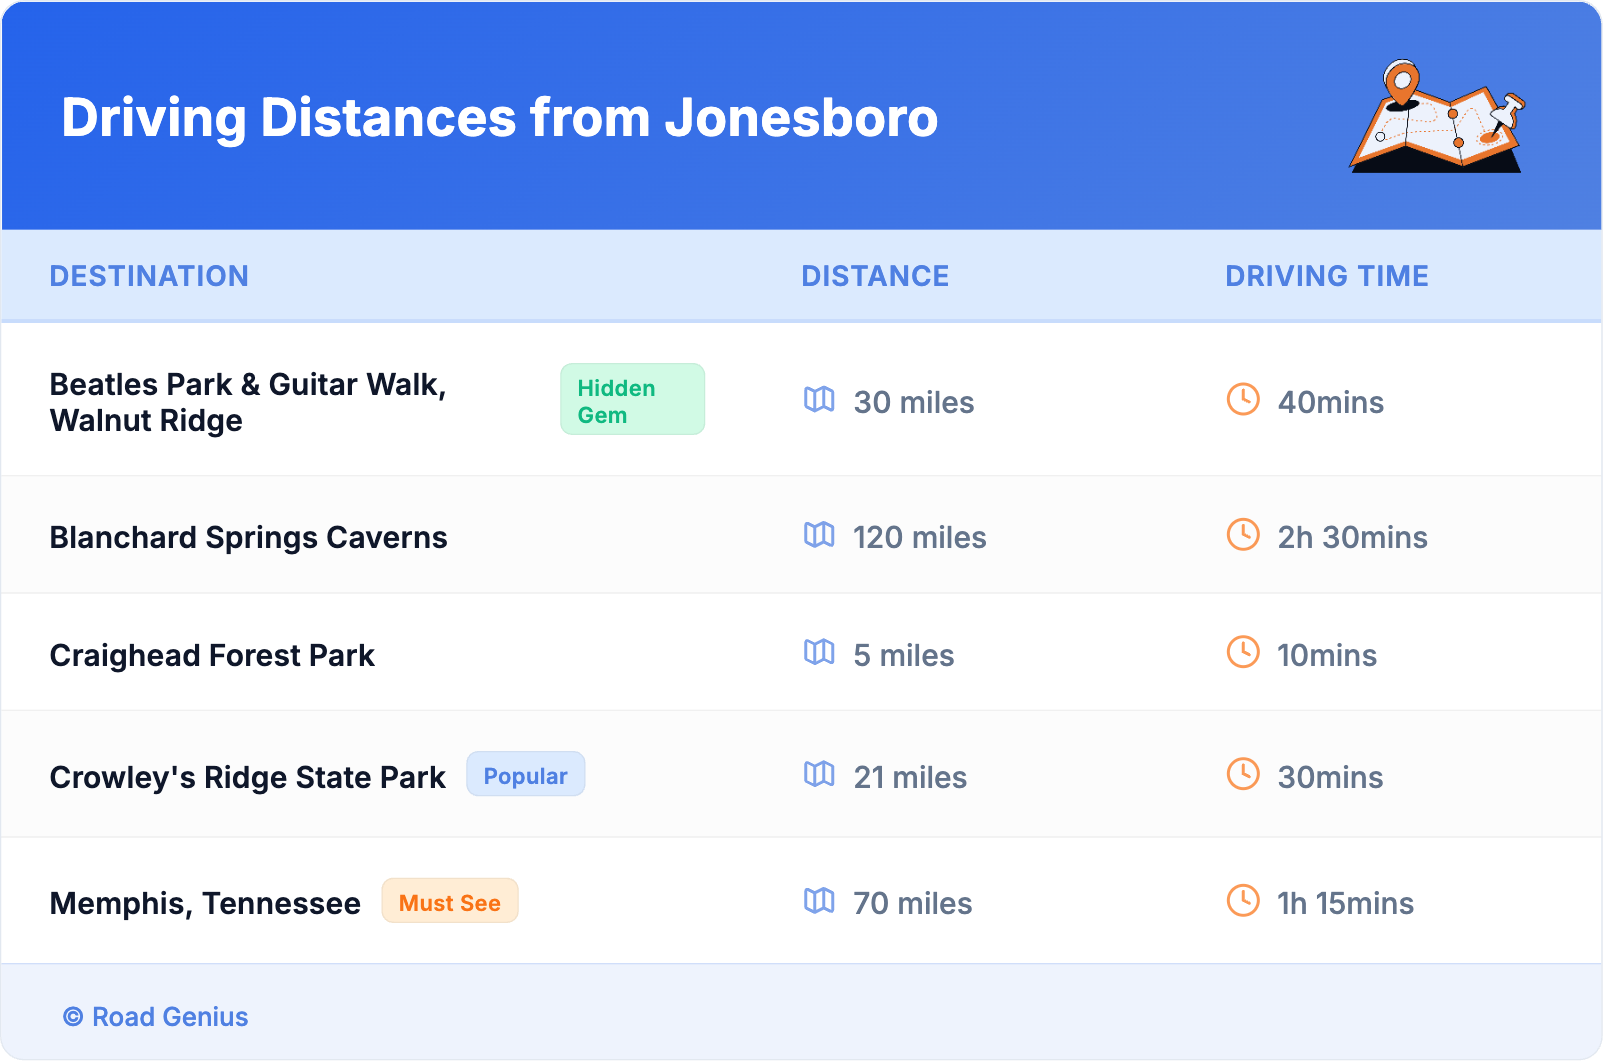Click the map icon beside 5 miles
1604x1062 pixels.
pyautogui.click(x=819, y=653)
